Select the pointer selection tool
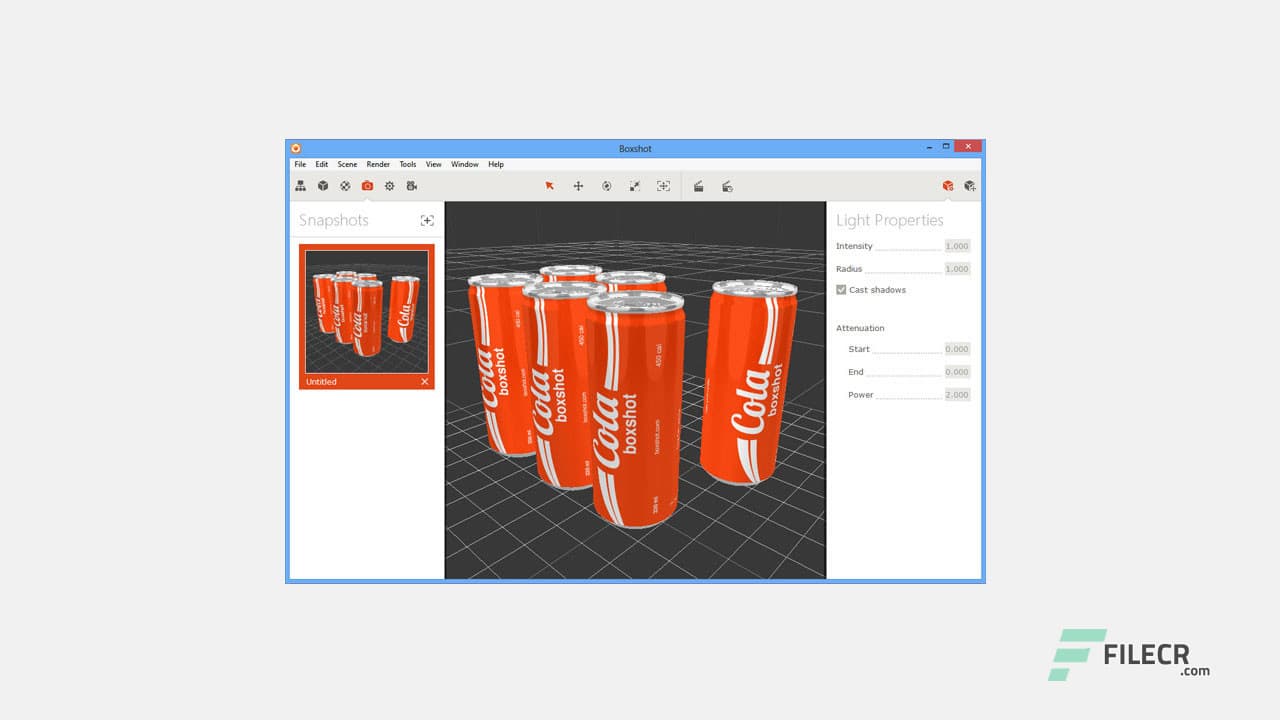1280x720 pixels. 549,186
